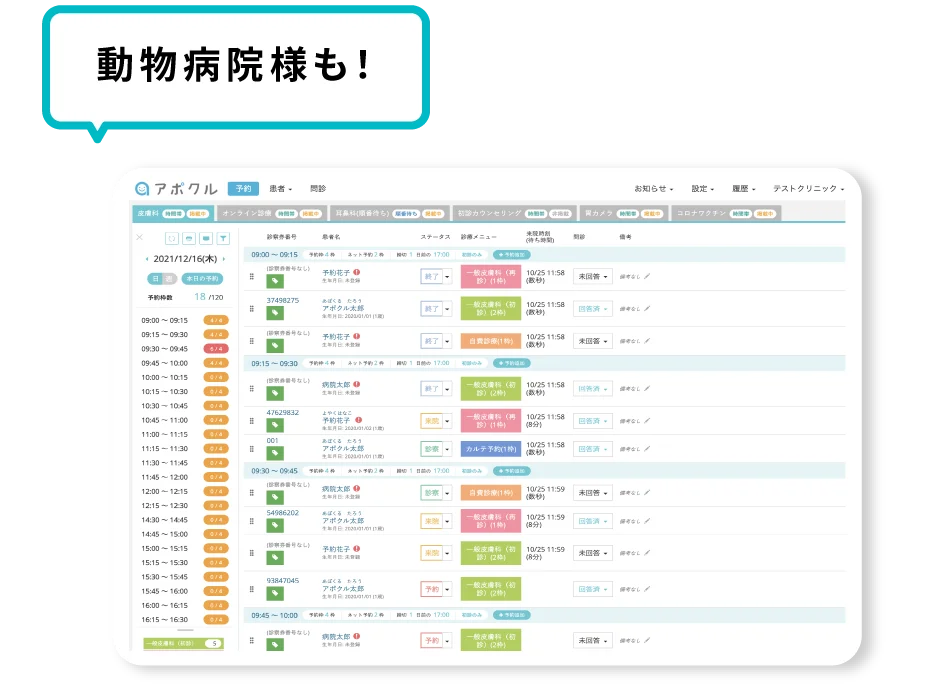940x700 pixels.
Task: Click the print icon above the date
Action: pos(189,238)
